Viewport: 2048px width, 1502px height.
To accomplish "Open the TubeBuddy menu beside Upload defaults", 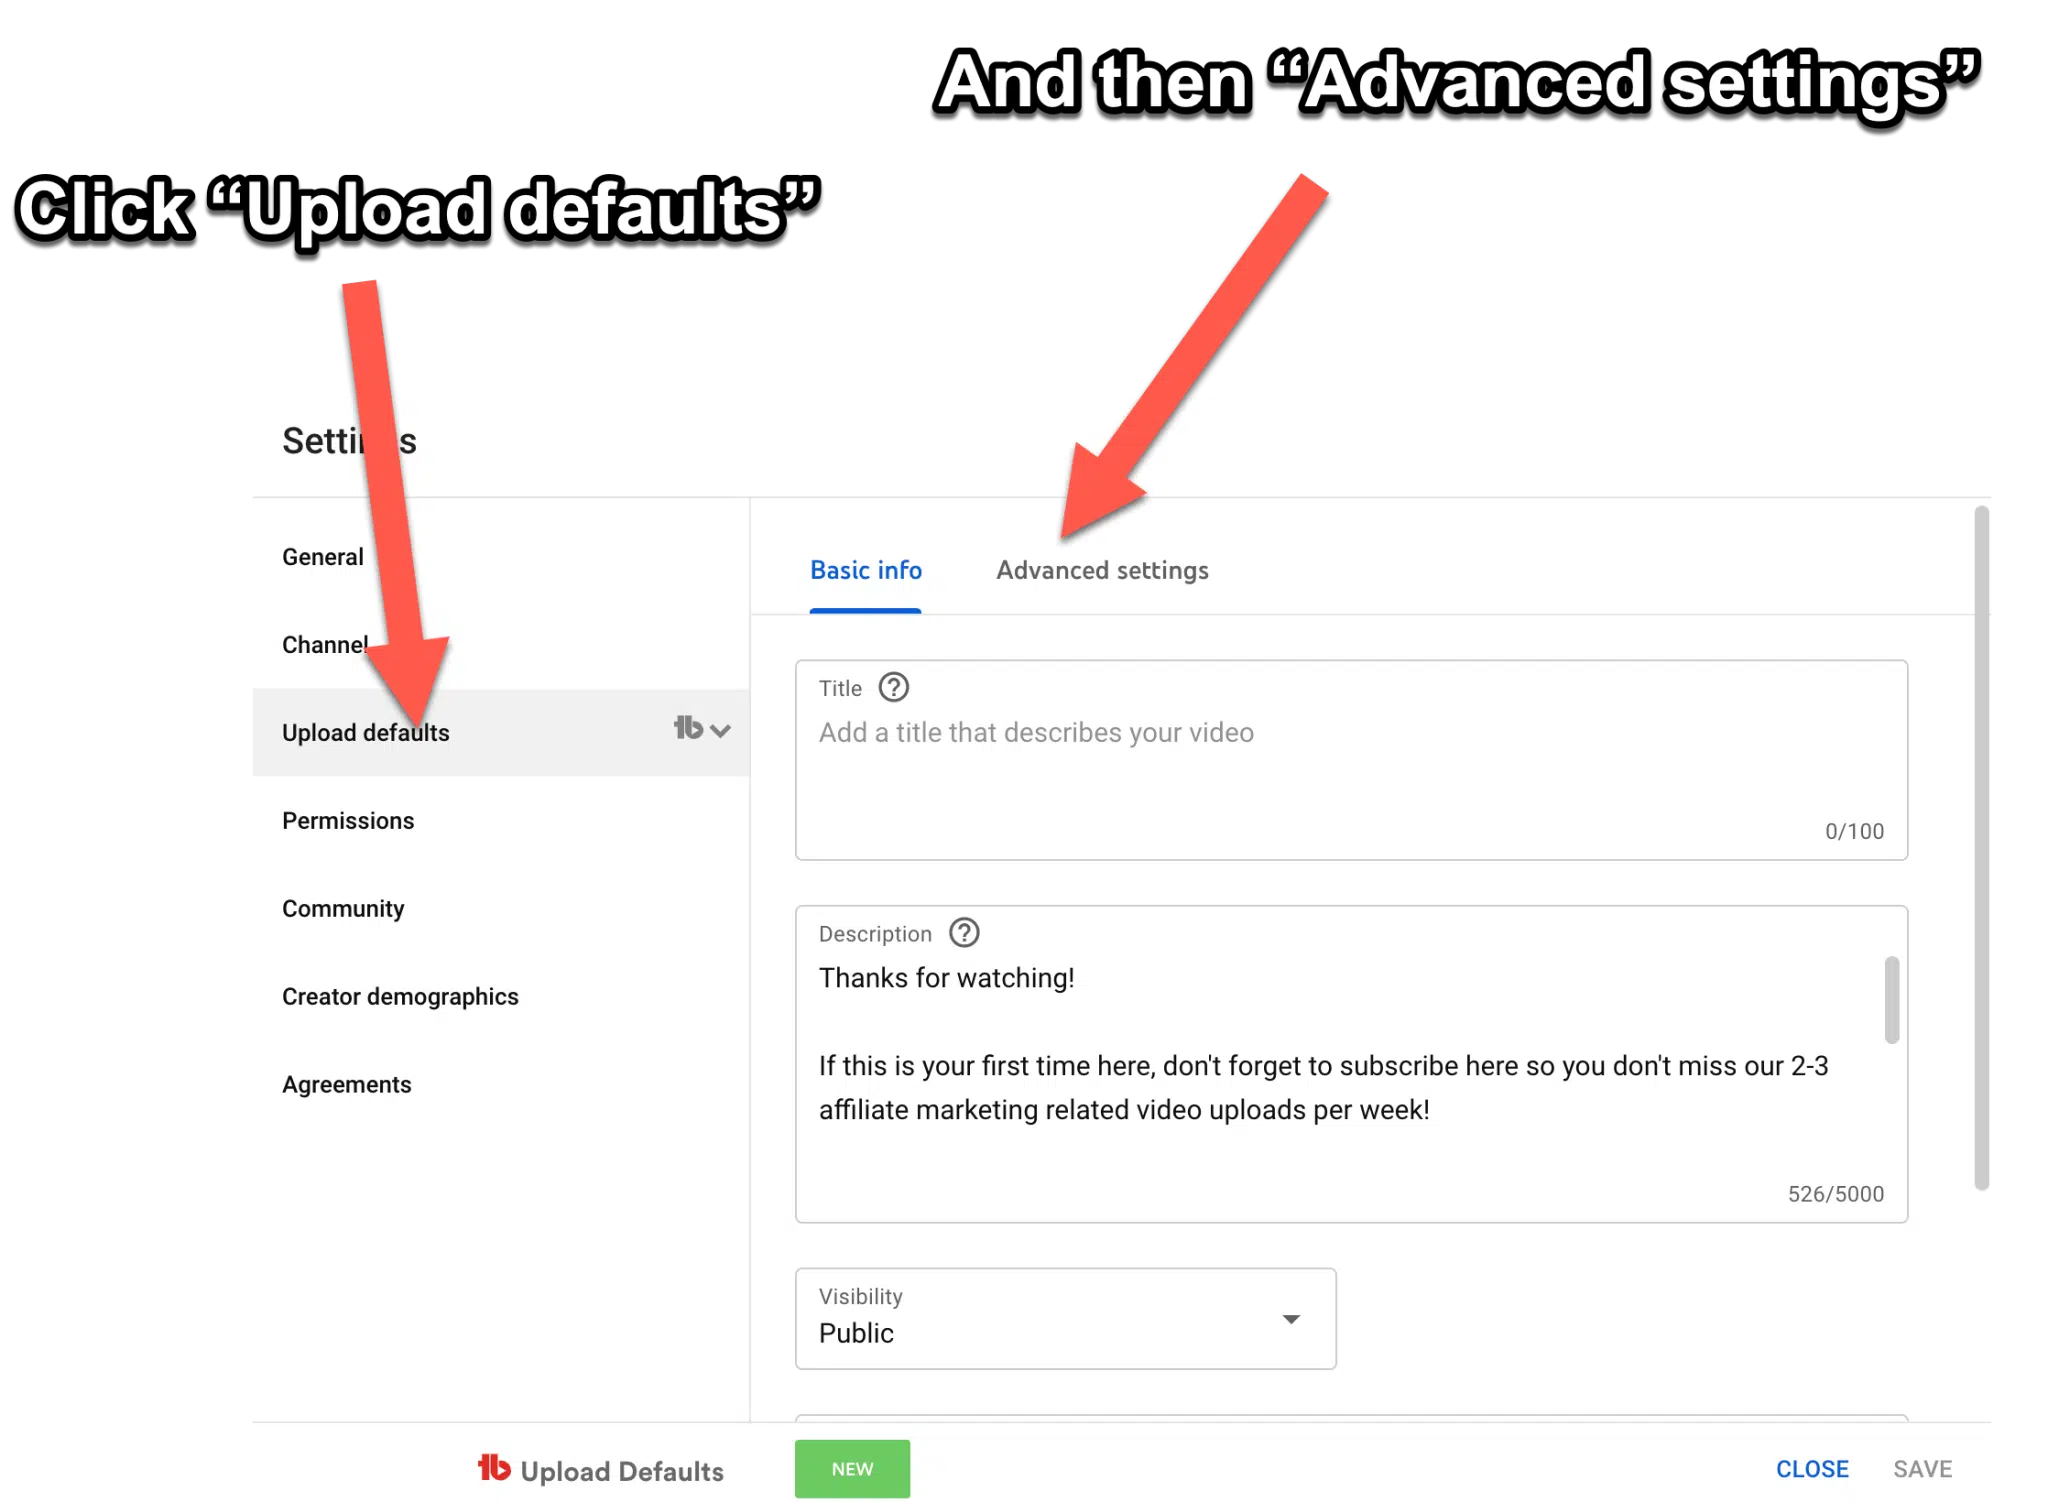I will (688, 729).
